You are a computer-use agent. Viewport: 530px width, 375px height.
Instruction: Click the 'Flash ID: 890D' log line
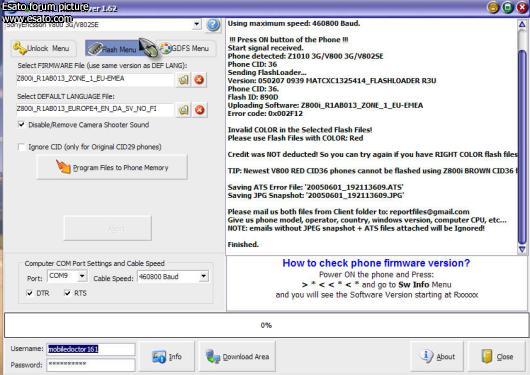point(253,97)
